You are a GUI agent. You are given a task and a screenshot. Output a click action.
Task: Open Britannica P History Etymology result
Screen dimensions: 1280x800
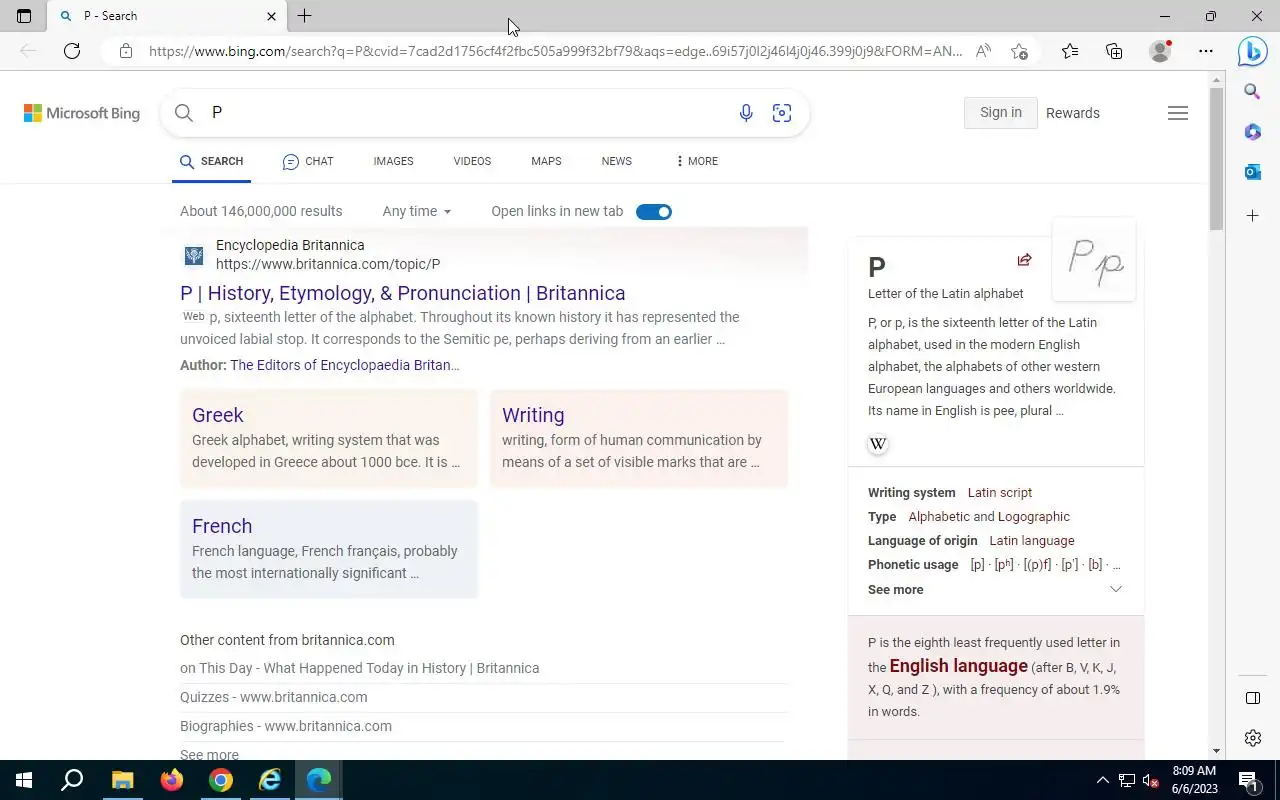pos(403,293)
